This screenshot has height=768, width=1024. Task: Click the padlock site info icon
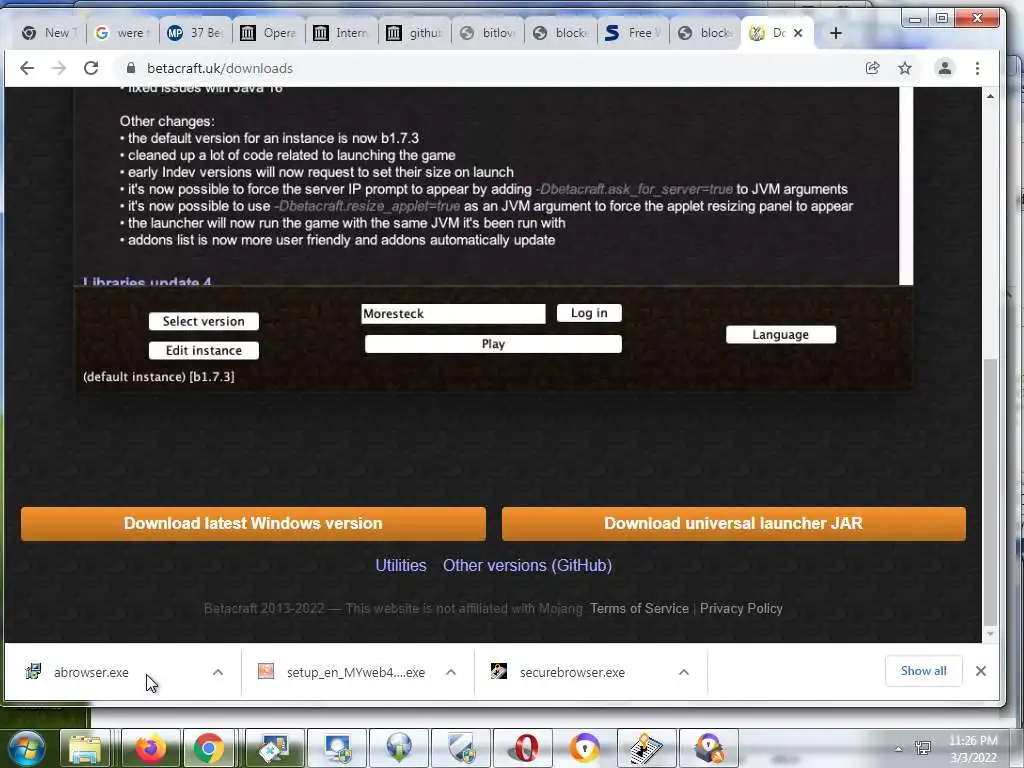[131, 68]
